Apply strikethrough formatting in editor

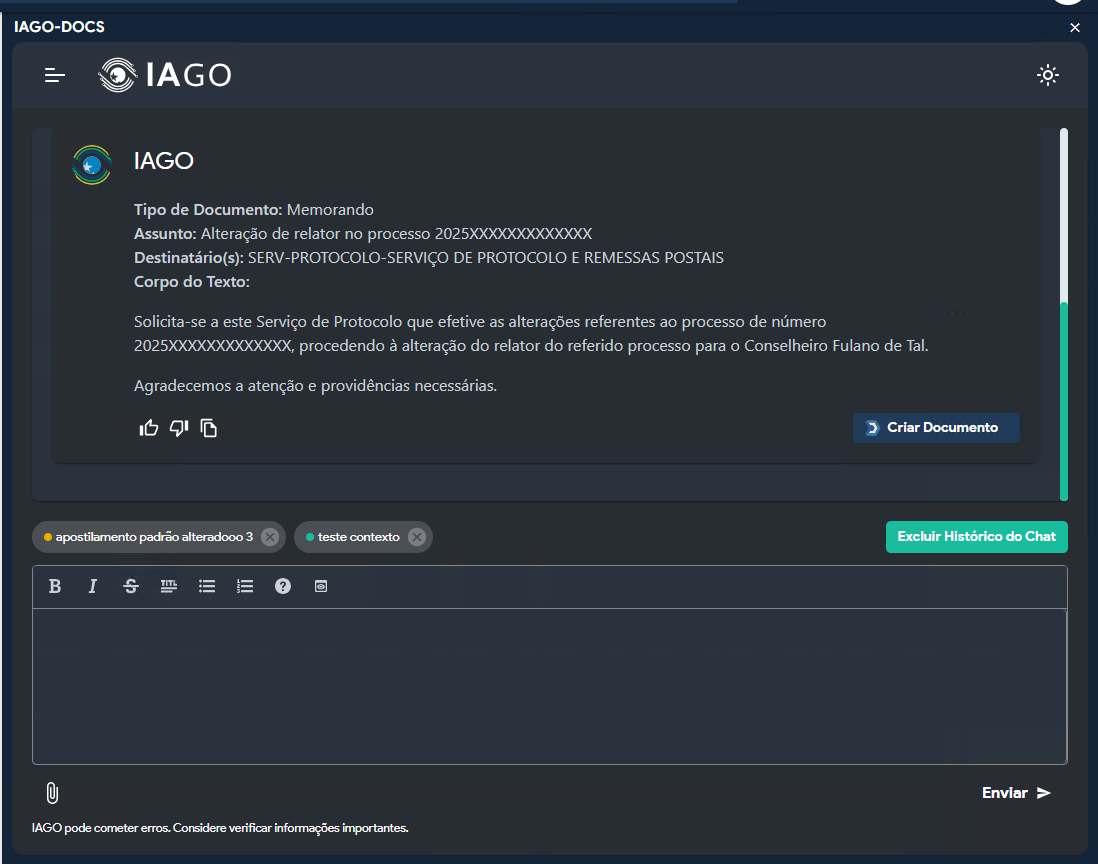click(131, 587)
